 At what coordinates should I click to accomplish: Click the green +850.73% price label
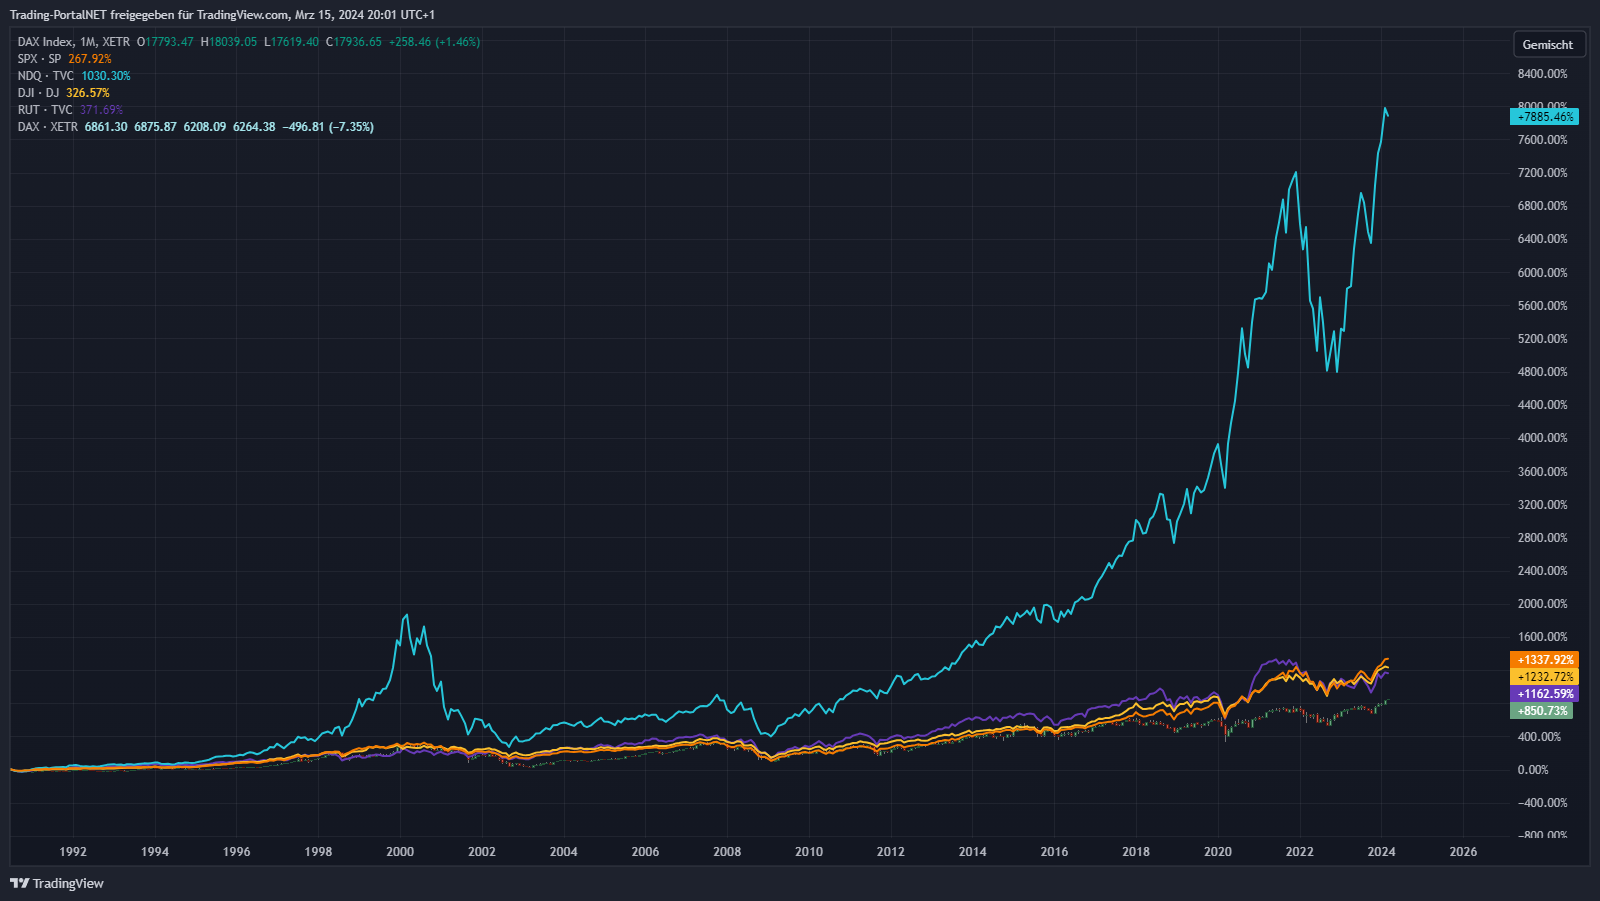point(1541,711)
